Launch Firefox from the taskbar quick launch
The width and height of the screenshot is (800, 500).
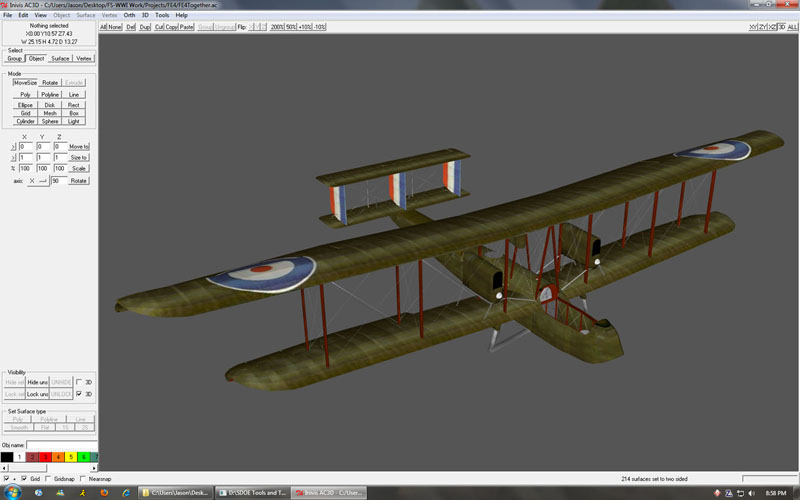tap(104, 493)
